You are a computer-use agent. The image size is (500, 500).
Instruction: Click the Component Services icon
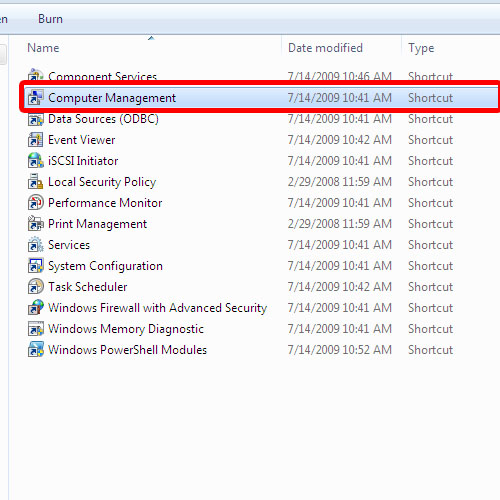coord(36,75)
